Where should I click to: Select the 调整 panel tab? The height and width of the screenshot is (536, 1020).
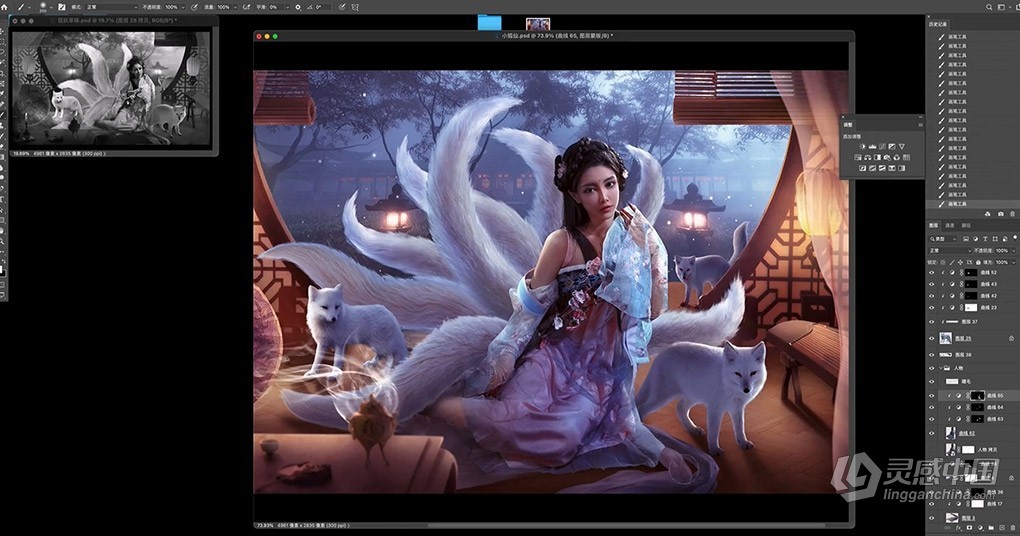[847, 125]
